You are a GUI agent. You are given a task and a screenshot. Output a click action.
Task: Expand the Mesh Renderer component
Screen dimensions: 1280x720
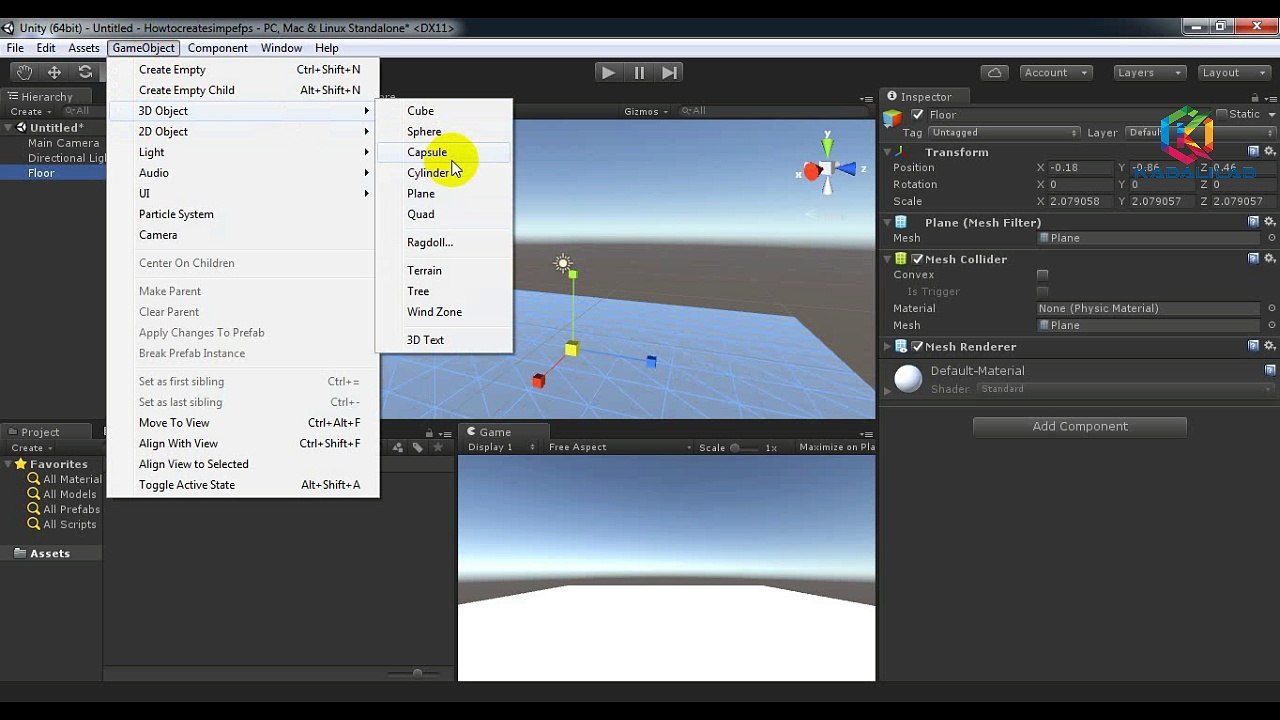(x=888, y=347)
